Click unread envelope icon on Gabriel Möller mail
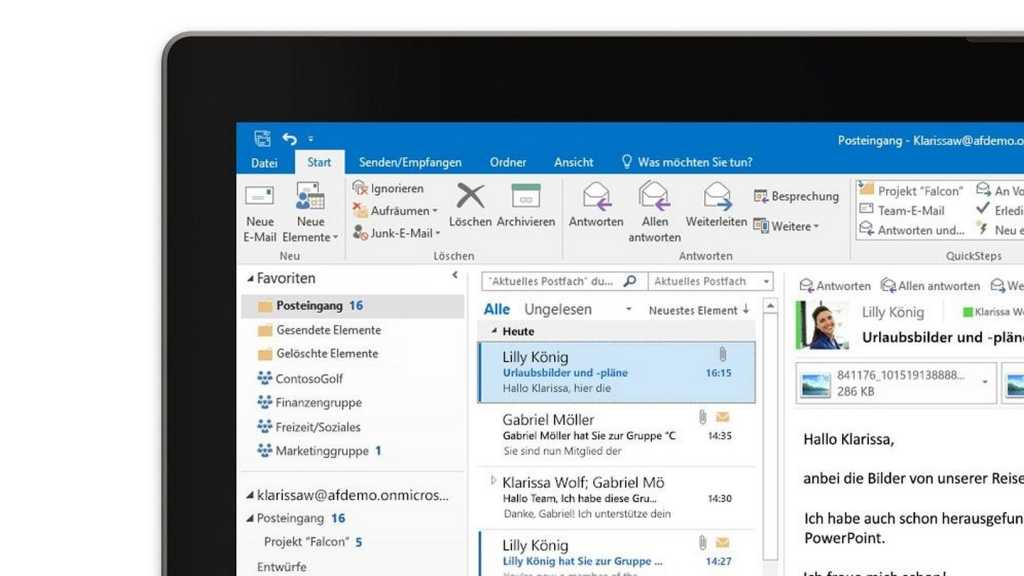 point(722,417)
